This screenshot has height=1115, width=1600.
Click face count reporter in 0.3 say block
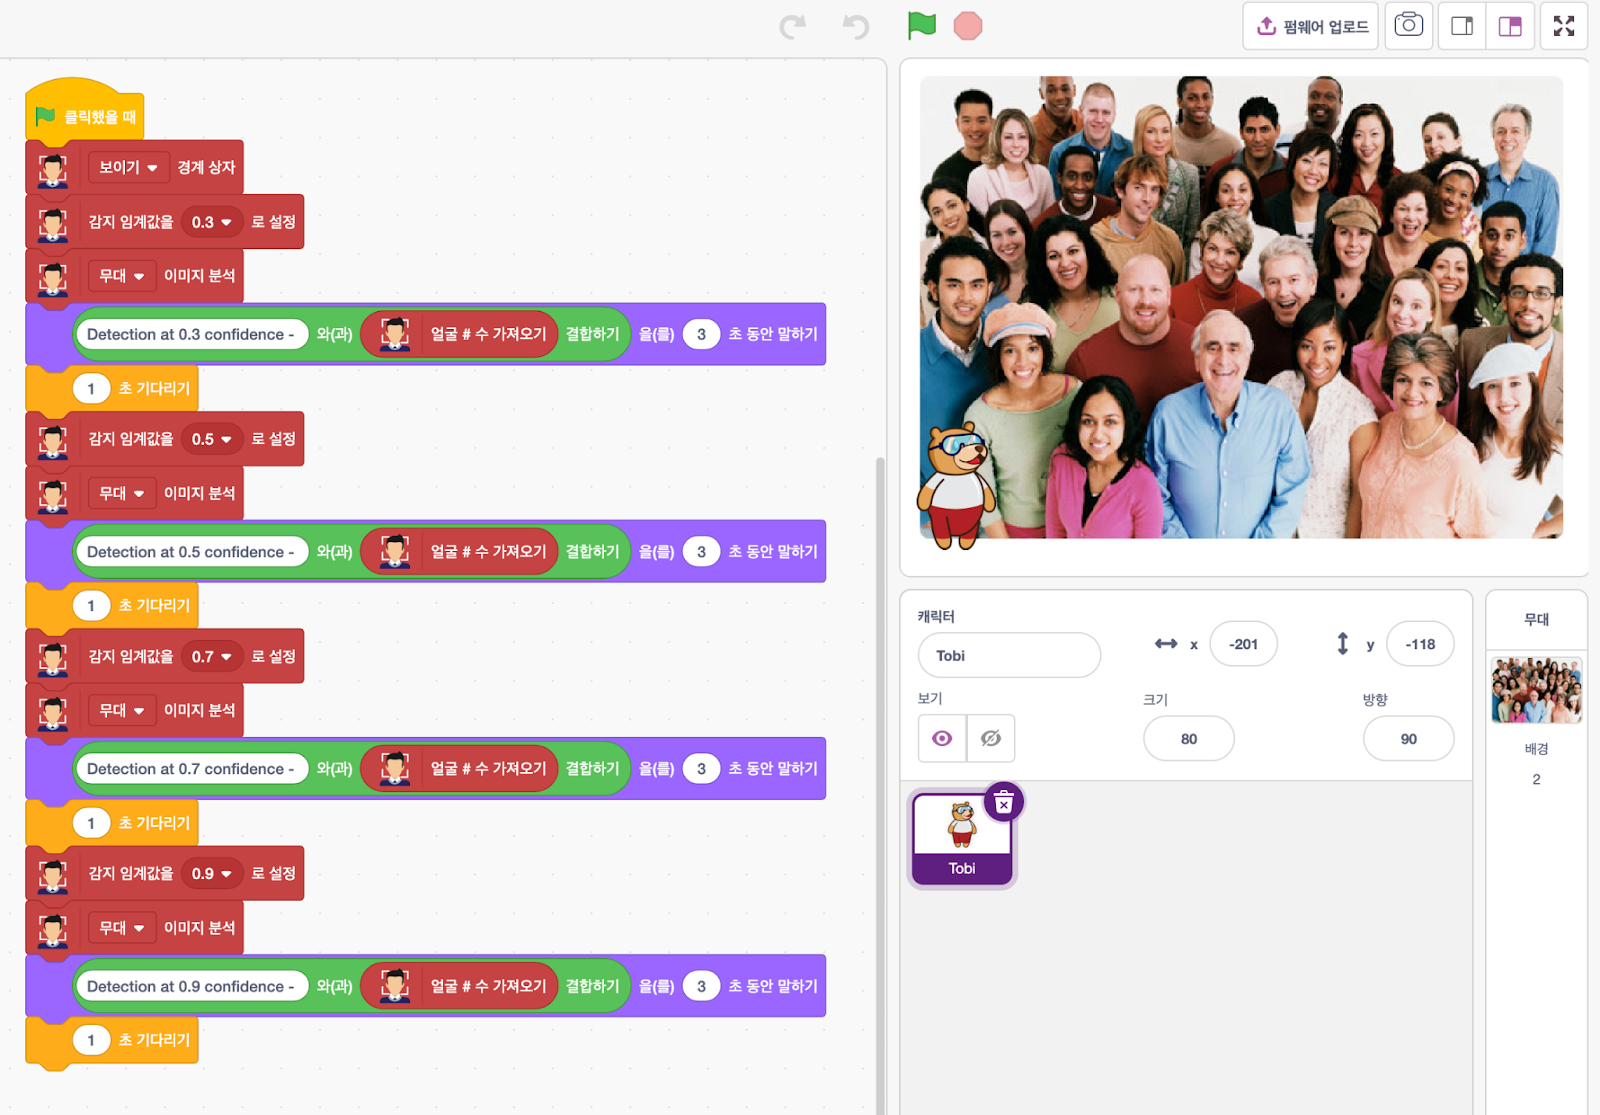coord(459,334)
